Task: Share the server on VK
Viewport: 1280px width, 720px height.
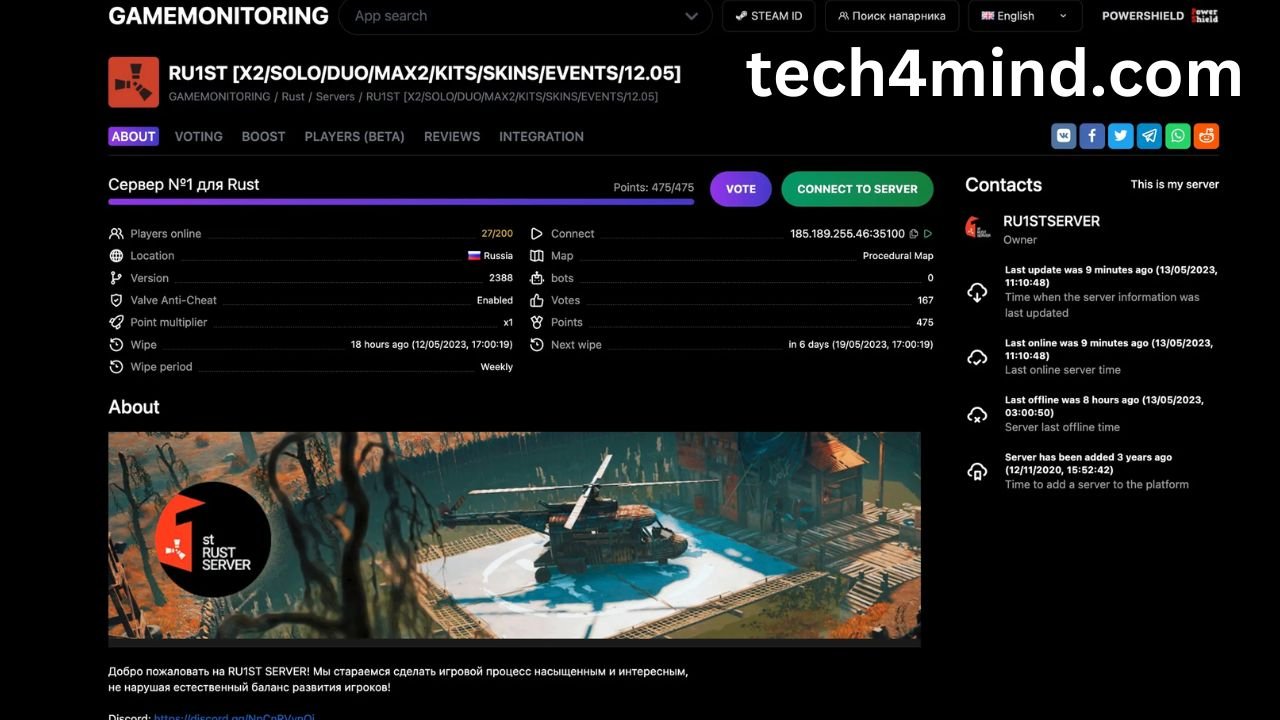Action: (1063, 136)
